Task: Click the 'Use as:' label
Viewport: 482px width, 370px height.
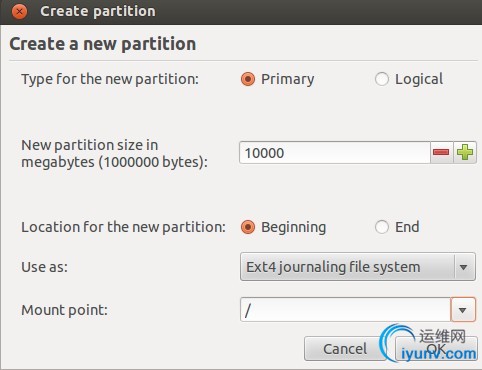Action: 45,267
